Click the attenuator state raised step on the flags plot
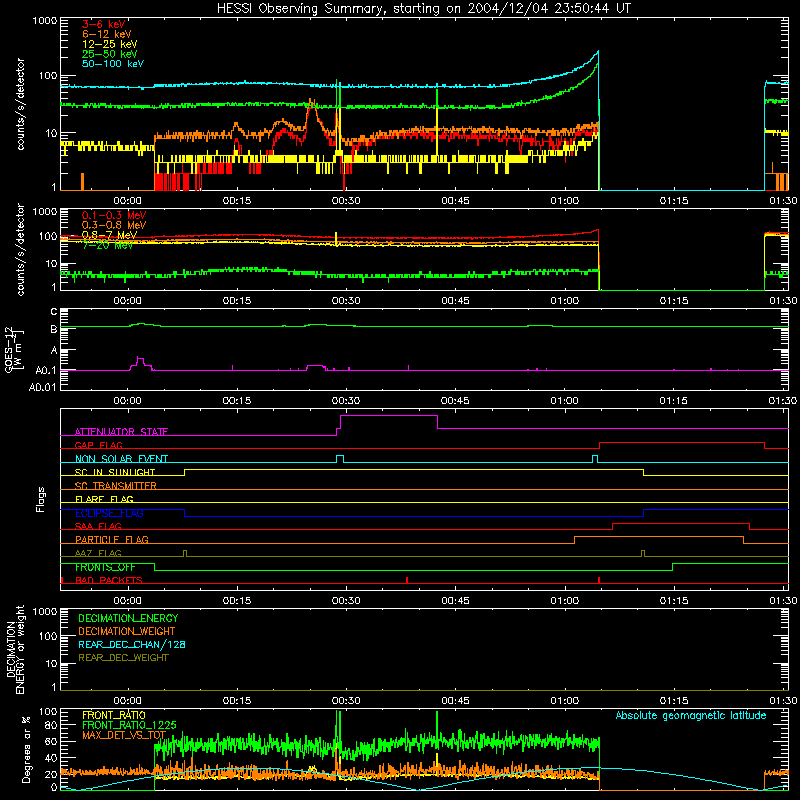The height and width of the screenshot is (800, 800). click(389, 416)
